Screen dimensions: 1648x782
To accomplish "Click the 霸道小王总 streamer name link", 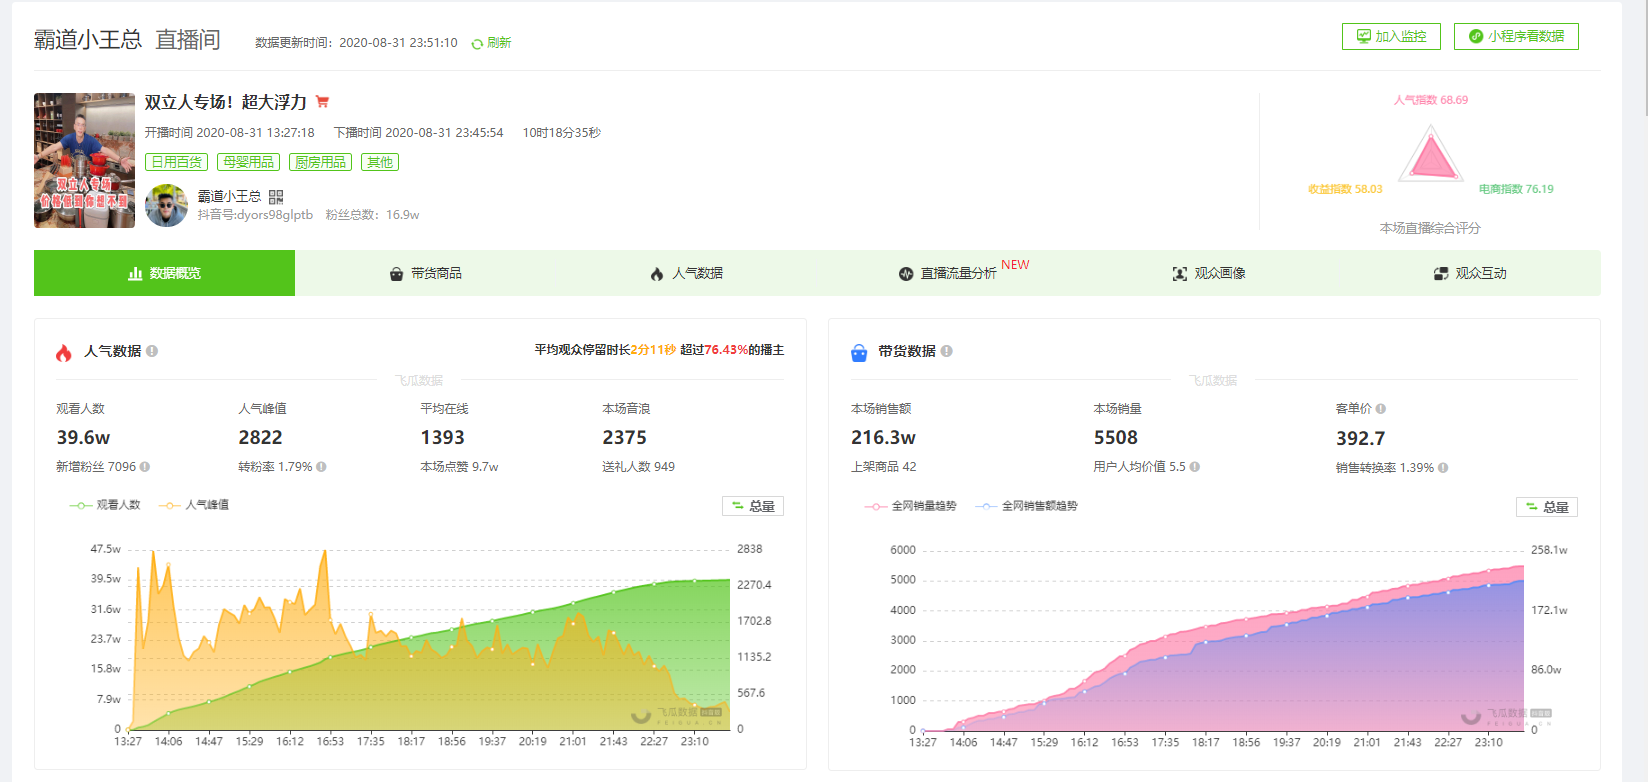I will coord(229,197).
